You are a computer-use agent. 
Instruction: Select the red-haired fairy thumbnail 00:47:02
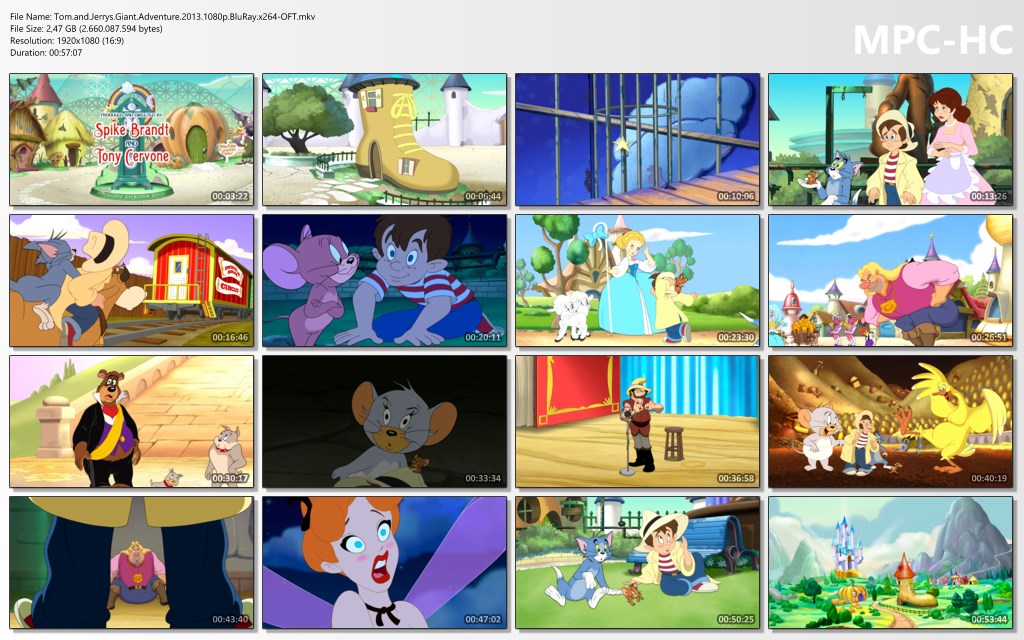point(385,563)
